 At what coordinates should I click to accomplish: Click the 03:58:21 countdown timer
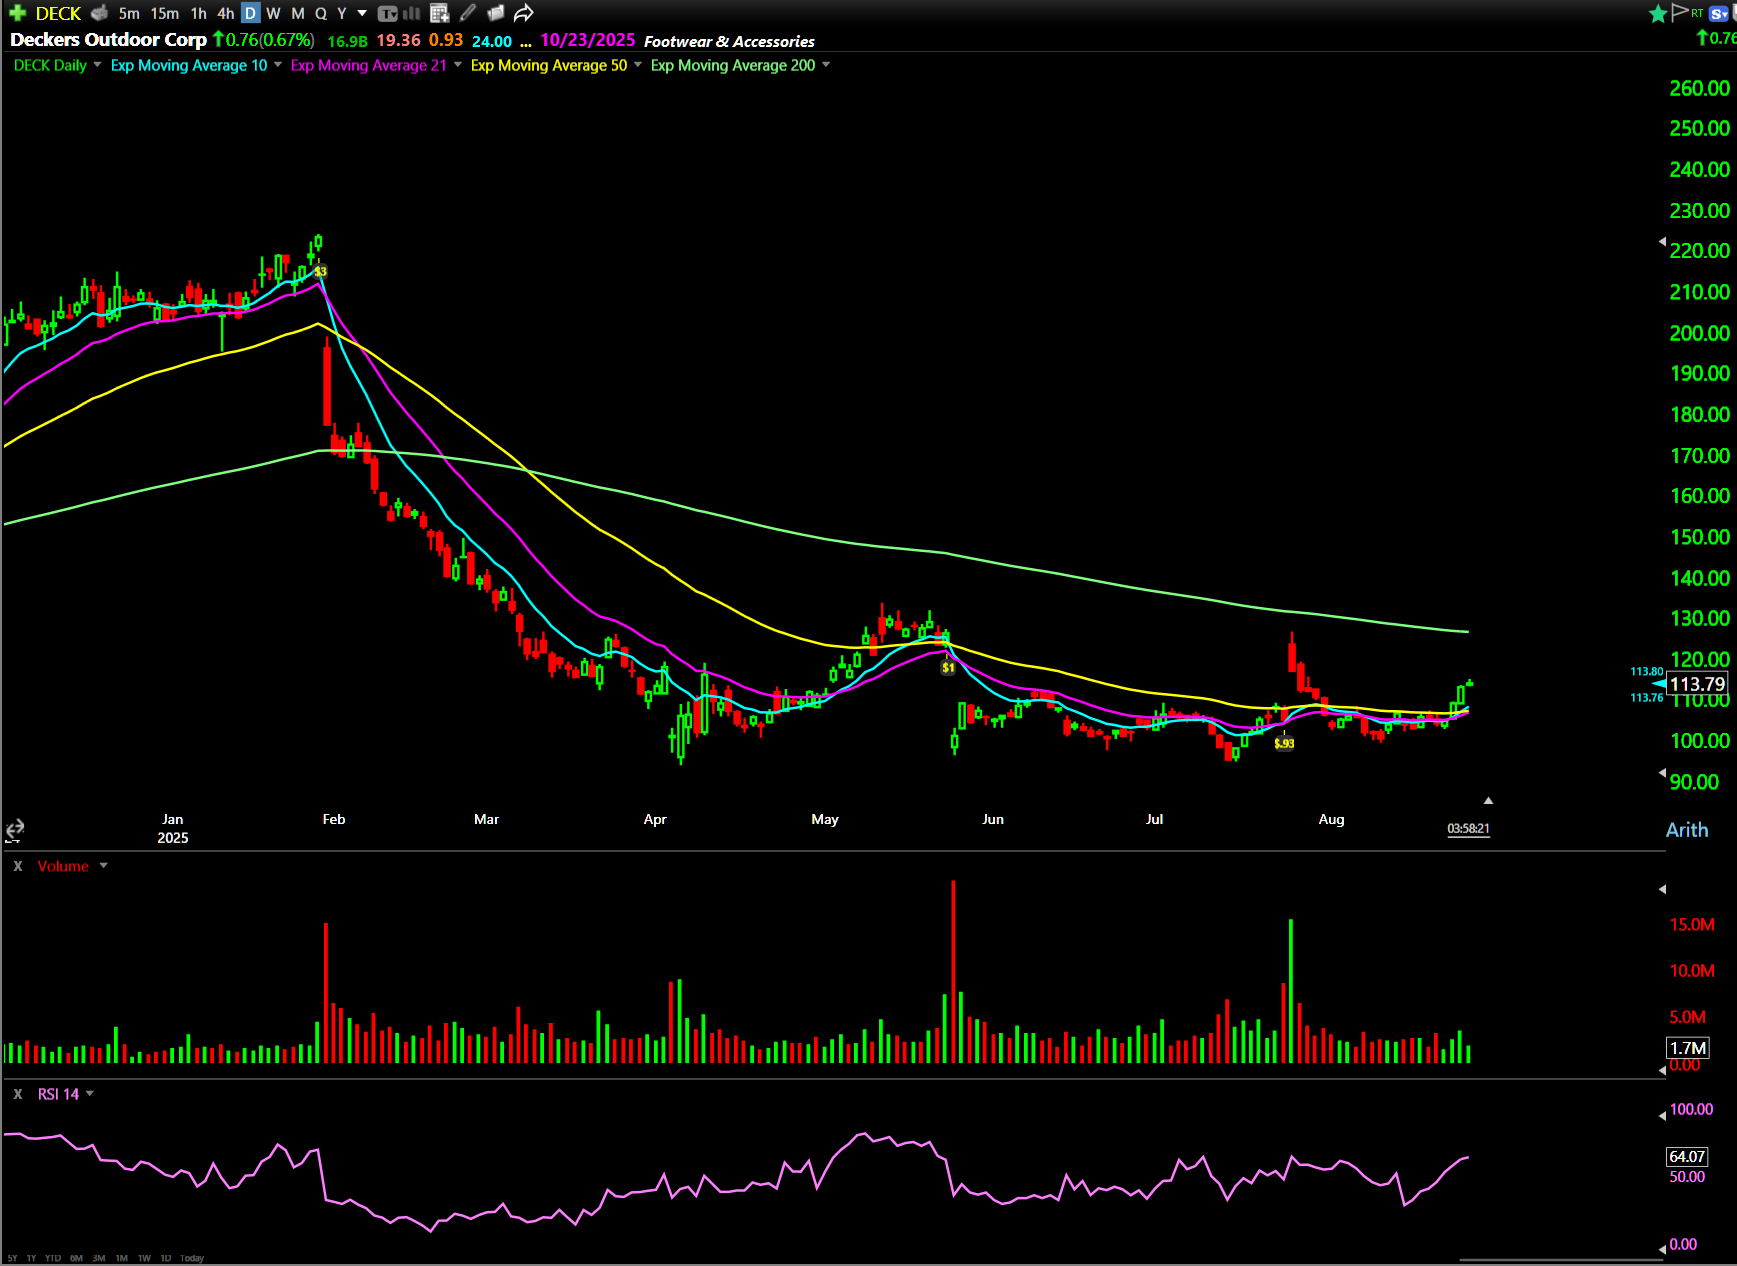tap(1468, 829)
